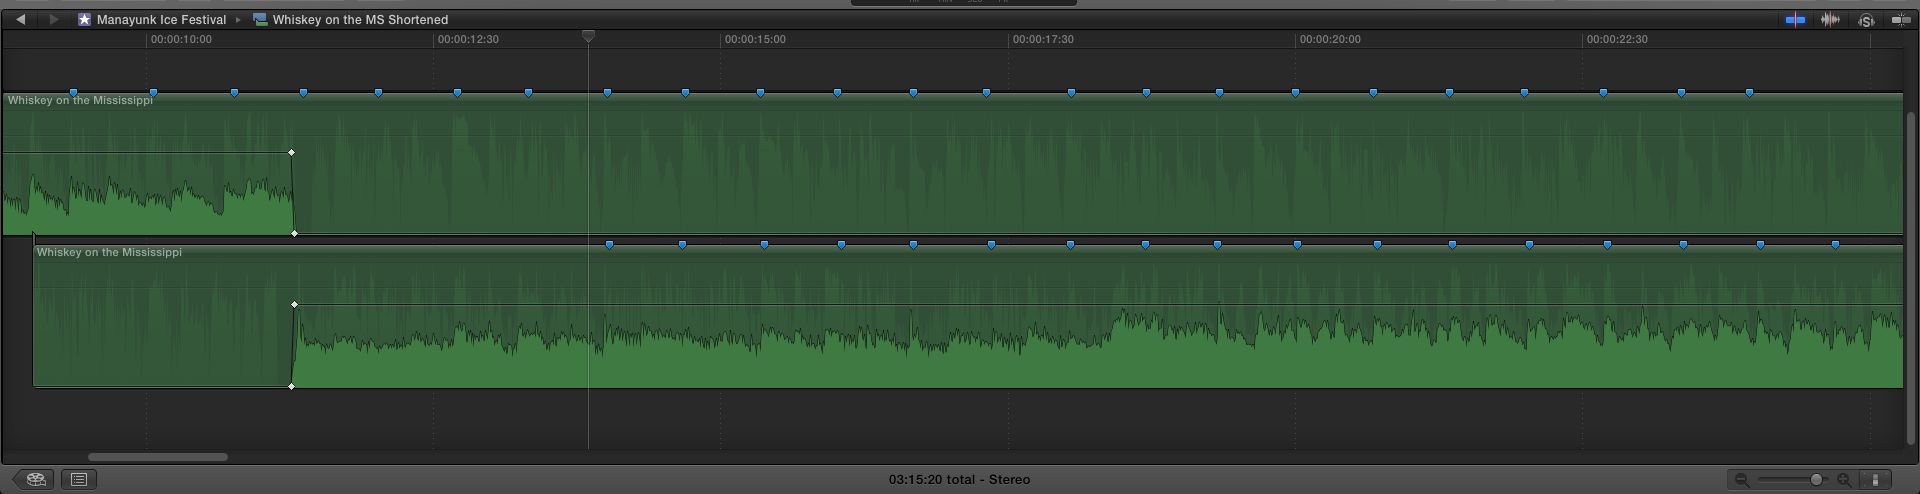Select lower Whiskey on the Mississippi clip name

click(x=109, y=252)
